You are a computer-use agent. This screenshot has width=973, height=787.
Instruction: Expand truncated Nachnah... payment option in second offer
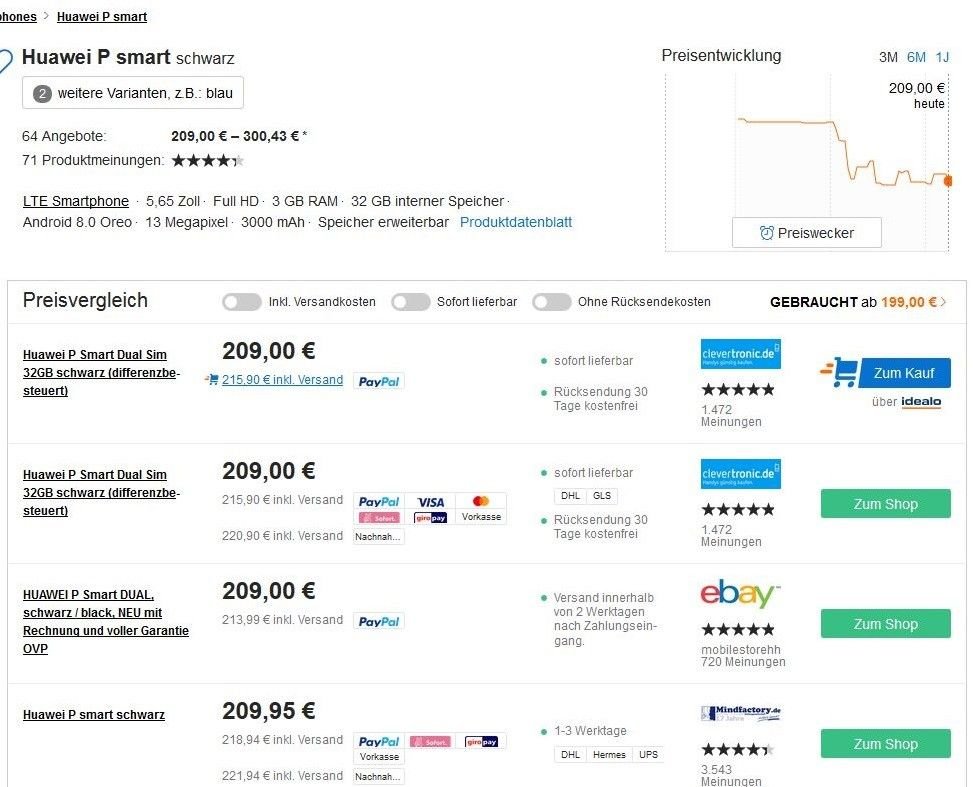click(379, 536)
